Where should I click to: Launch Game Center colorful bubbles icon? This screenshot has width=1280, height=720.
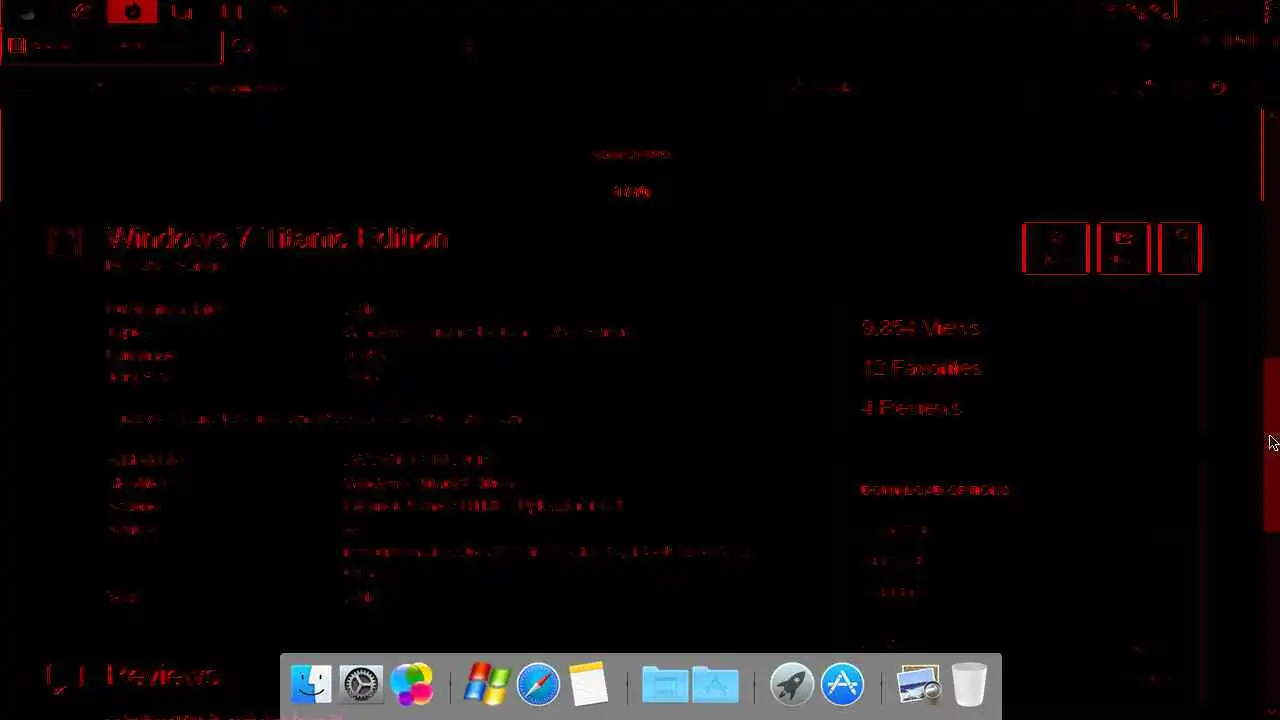click(411, 685)
